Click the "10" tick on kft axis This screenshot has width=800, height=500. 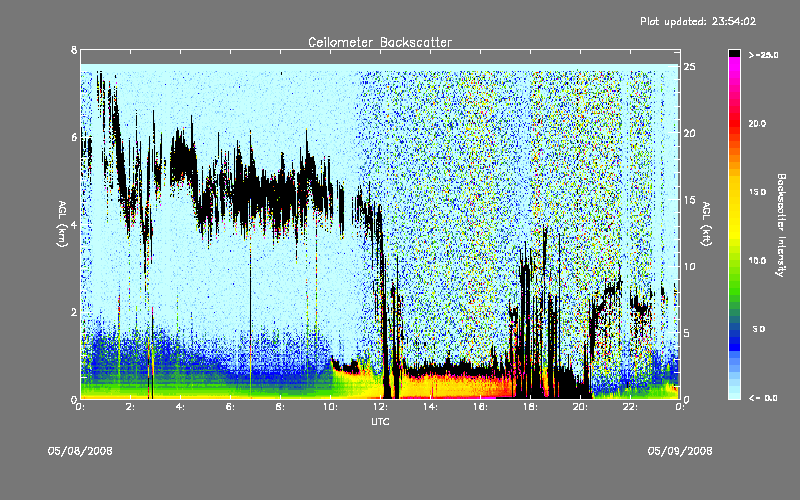[x=690, y=266]
